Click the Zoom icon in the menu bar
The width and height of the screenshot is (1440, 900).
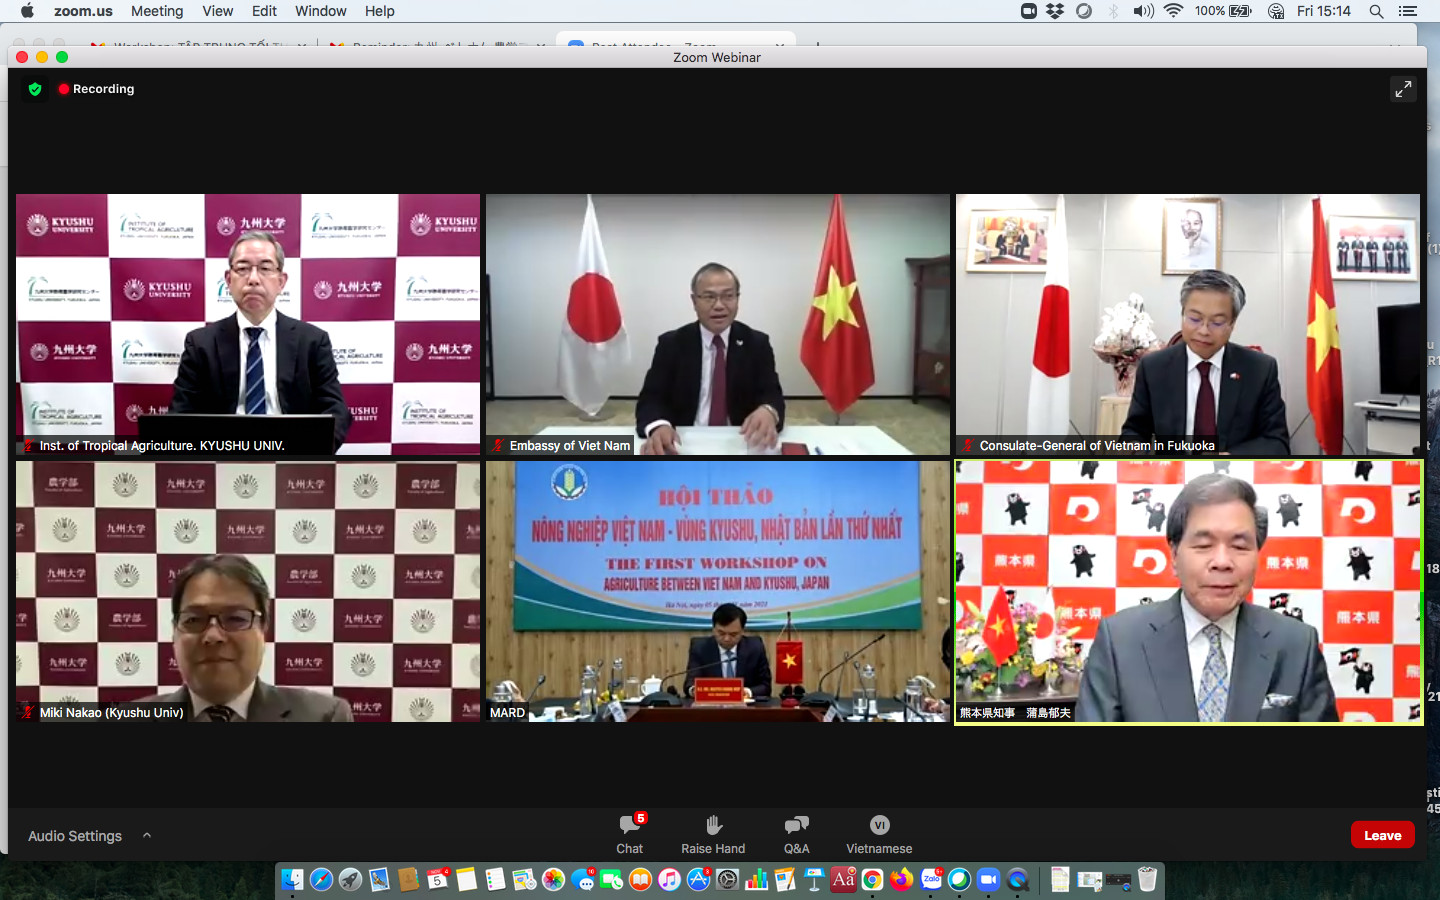point(1028,11)
